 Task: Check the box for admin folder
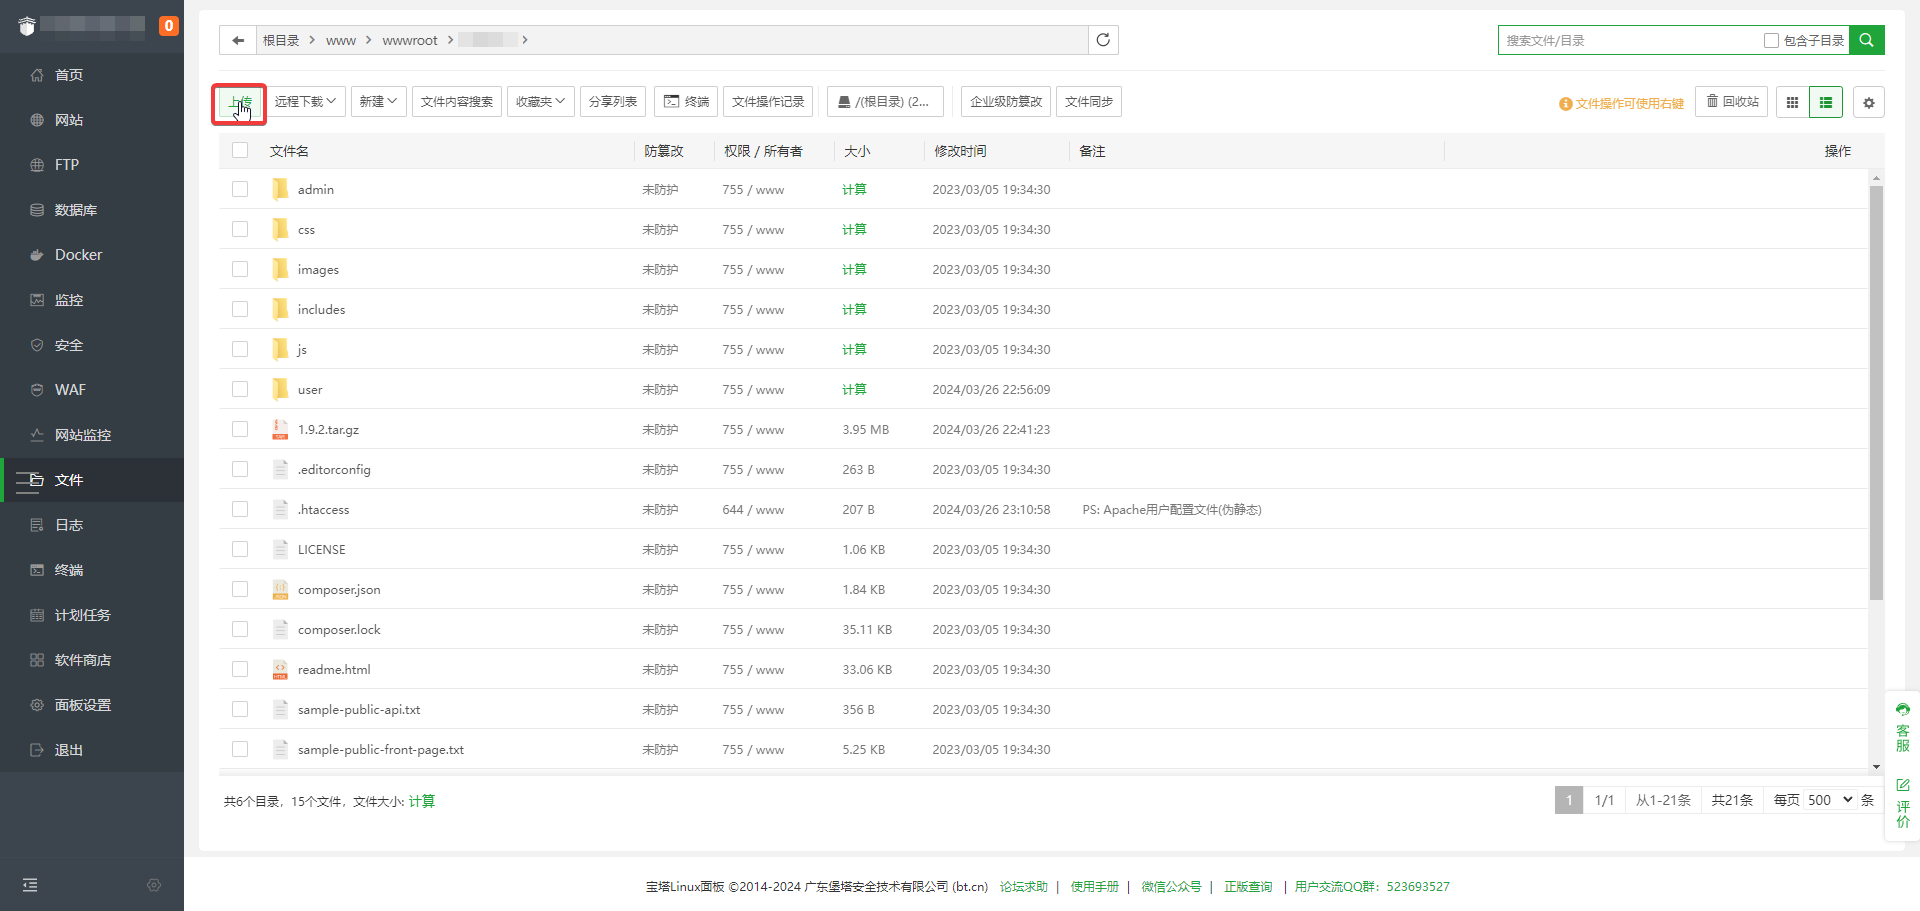pos(240,189)
